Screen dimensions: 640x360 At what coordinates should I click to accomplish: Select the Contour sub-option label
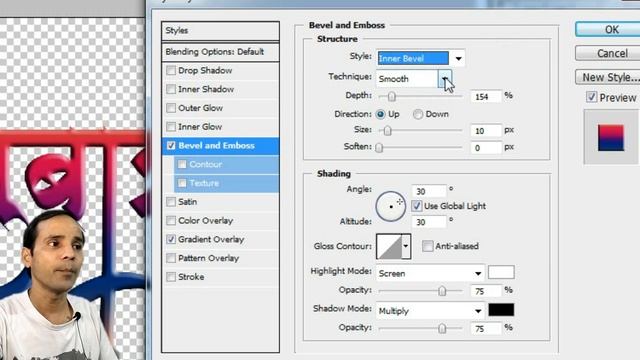(205, 164)
